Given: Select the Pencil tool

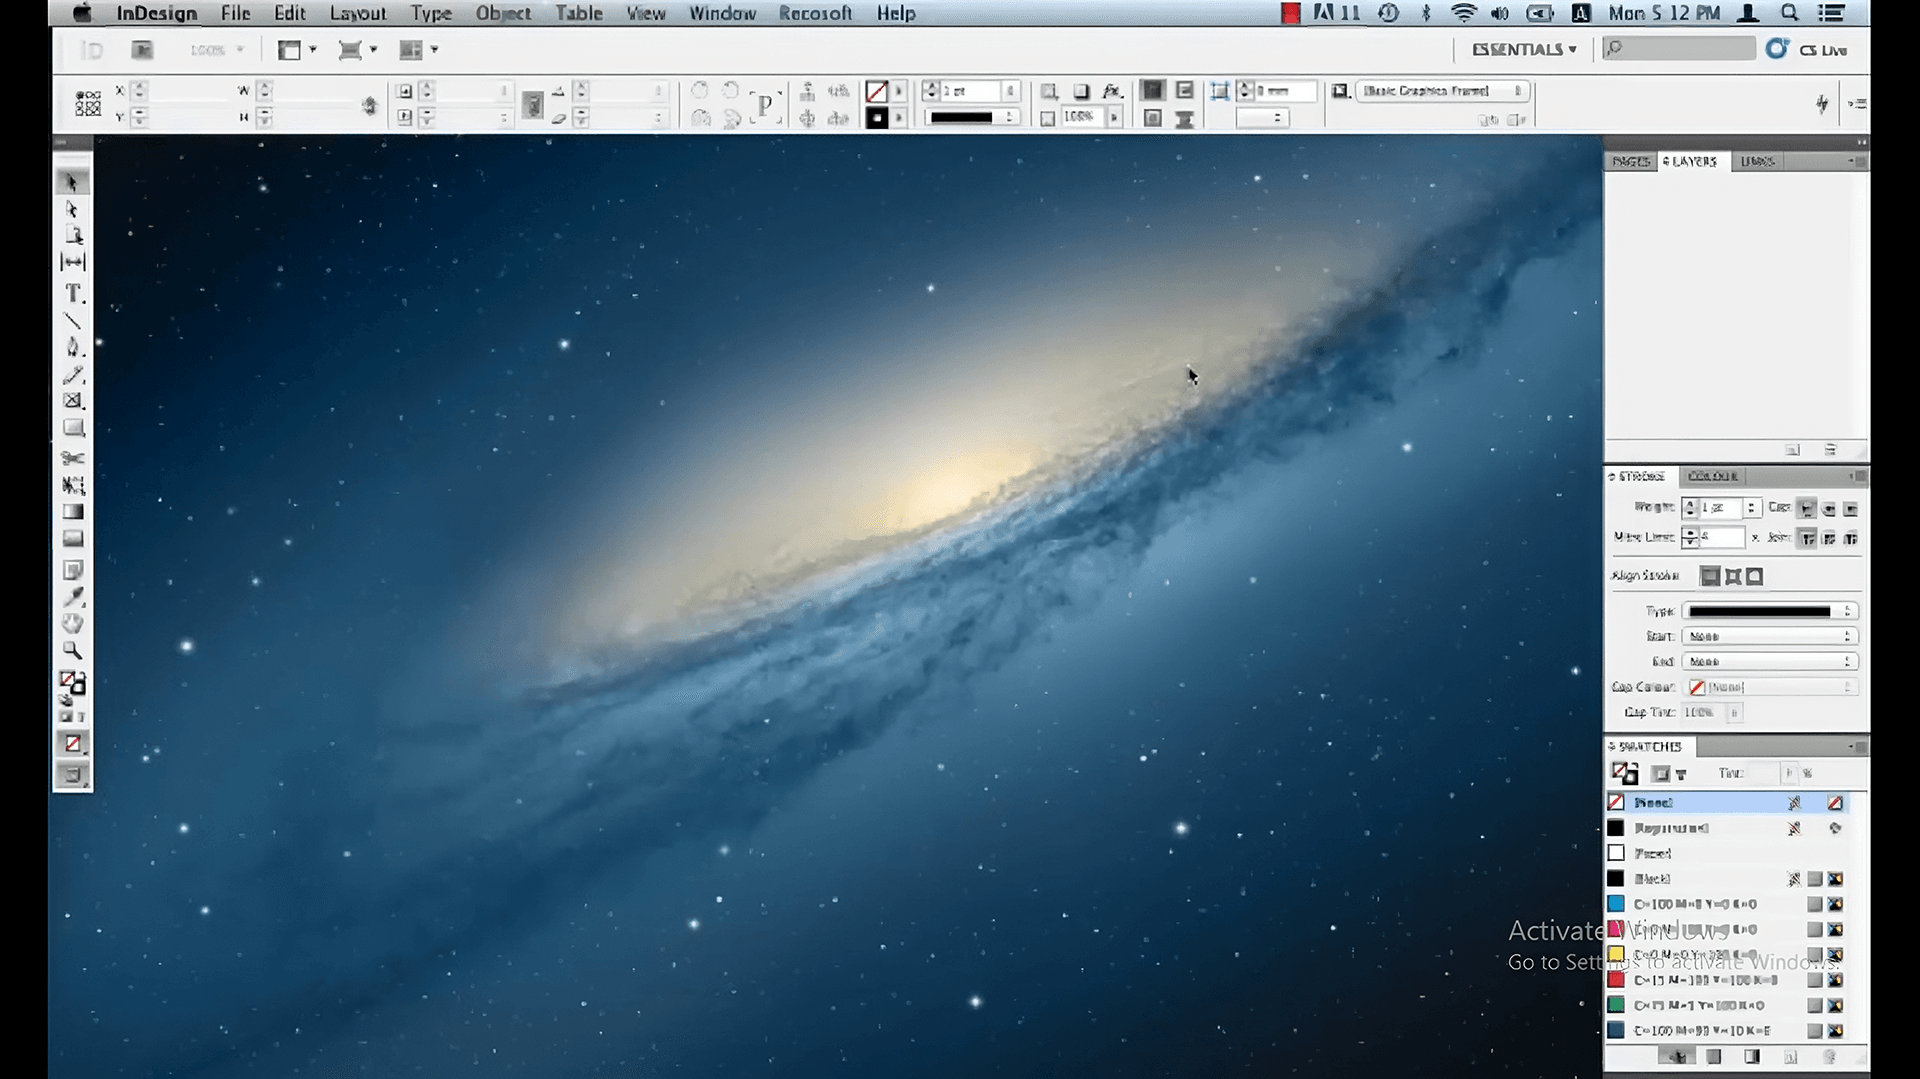Looking at the screenshot, I should pos(73,375).
